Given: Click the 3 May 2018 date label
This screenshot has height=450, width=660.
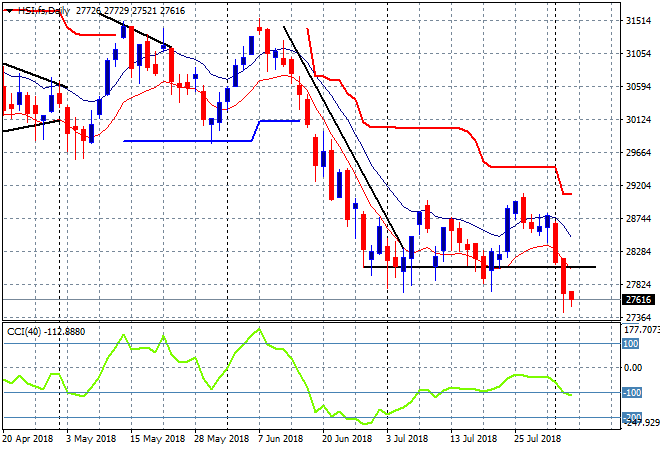Looking at the screenshot, I should pos(90,439).
